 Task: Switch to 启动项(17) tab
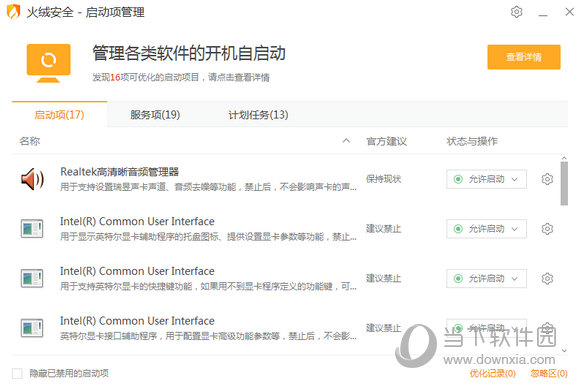point(60,115)
